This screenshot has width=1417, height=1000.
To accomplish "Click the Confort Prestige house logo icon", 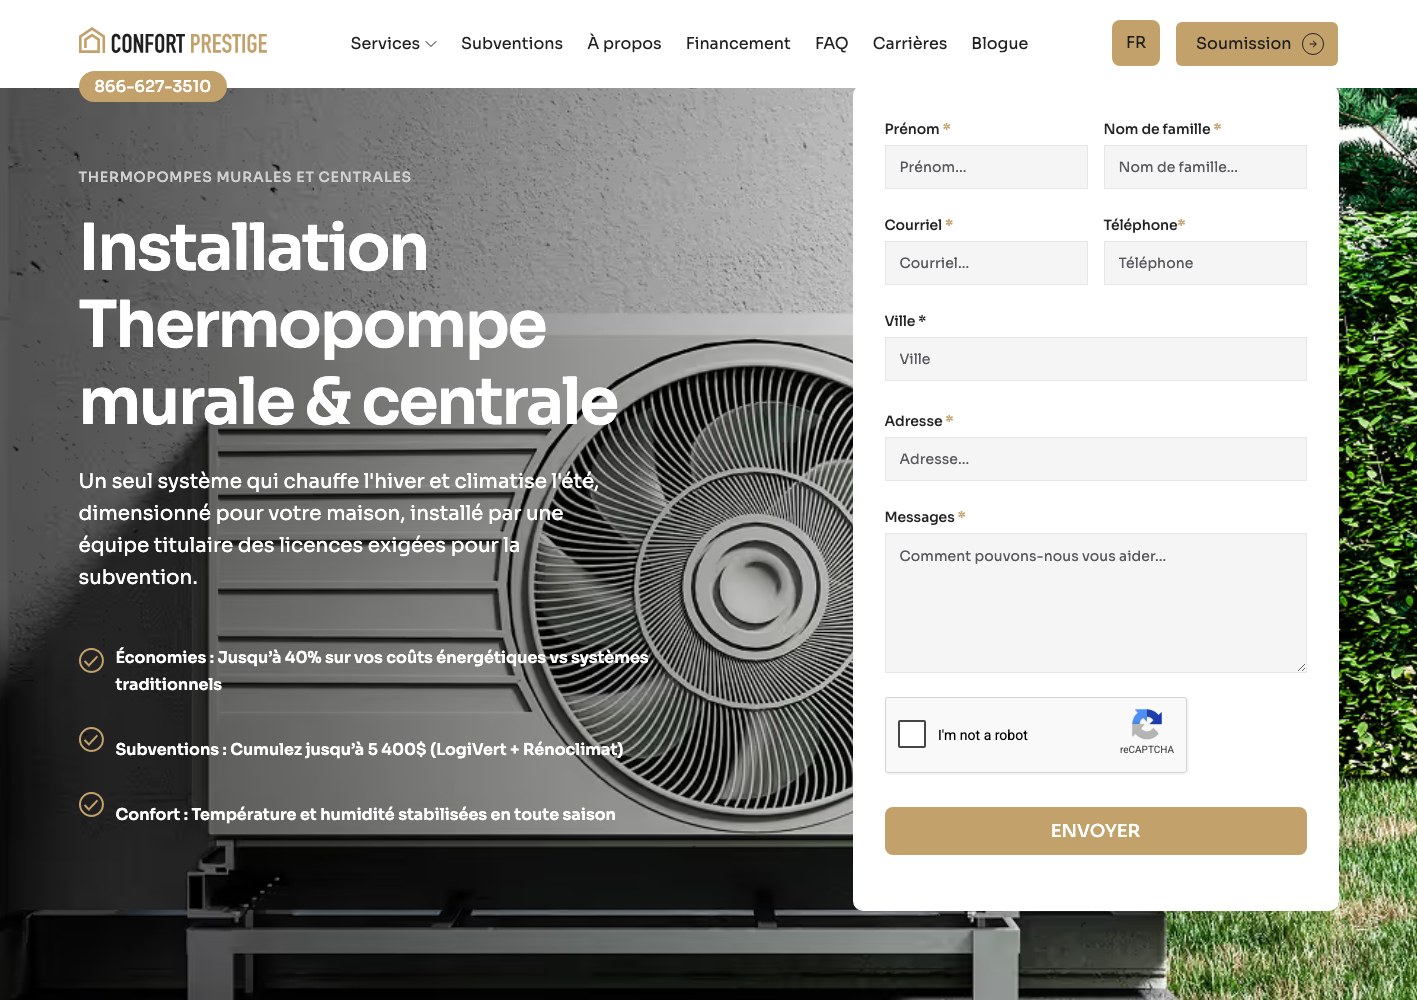I will (92, 41).
